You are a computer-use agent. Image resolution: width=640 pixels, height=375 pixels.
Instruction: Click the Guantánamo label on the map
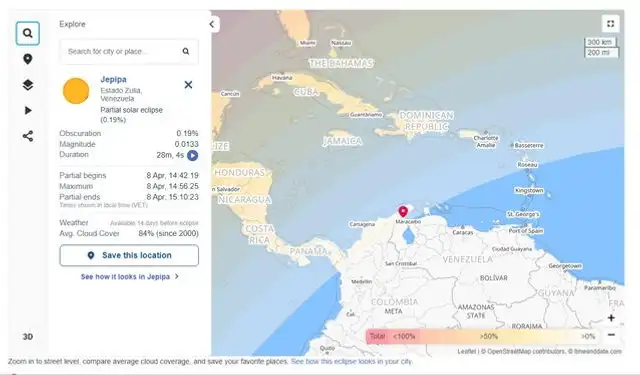point(366,115)
